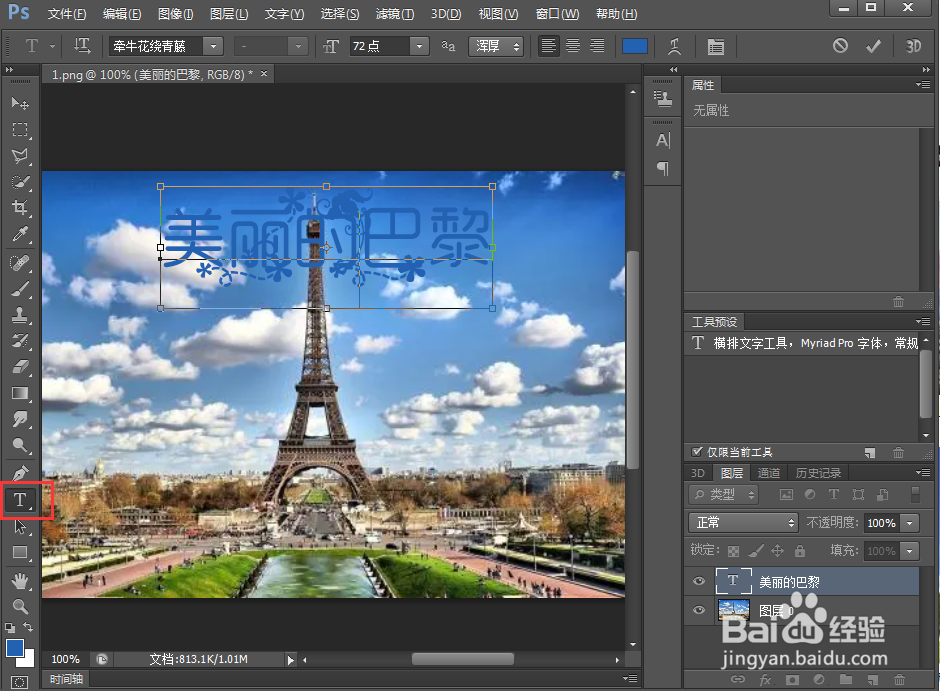Hide the 图层 0 layer
Image resolution: width=940 pixels, height=691 pixels.
(x=698, y=610)
